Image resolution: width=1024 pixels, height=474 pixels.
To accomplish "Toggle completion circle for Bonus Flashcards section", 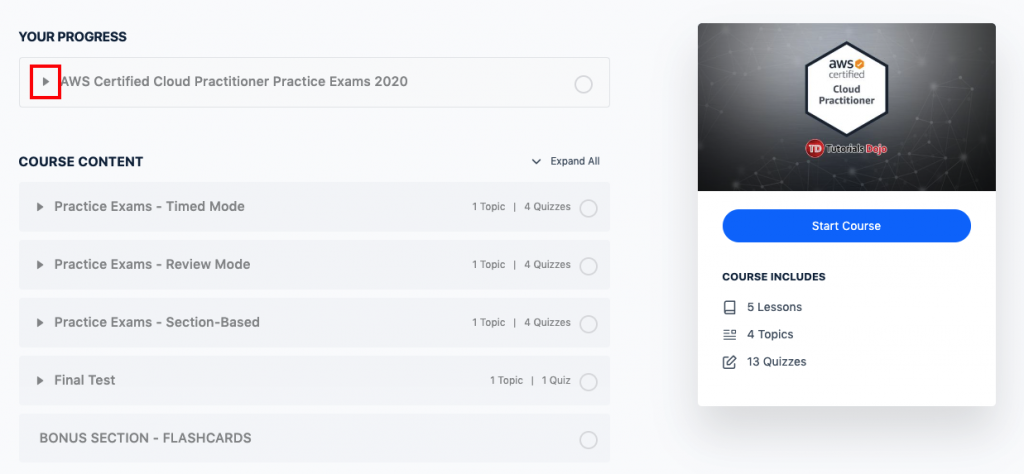I will (x=589, y=440).
